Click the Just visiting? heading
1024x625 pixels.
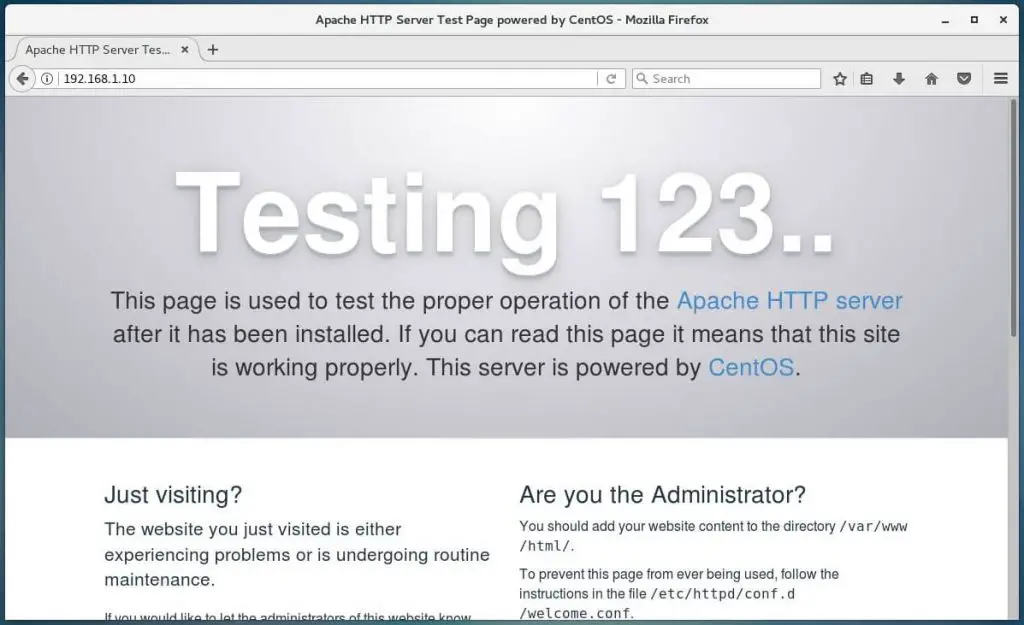click(x=173, y=494)
